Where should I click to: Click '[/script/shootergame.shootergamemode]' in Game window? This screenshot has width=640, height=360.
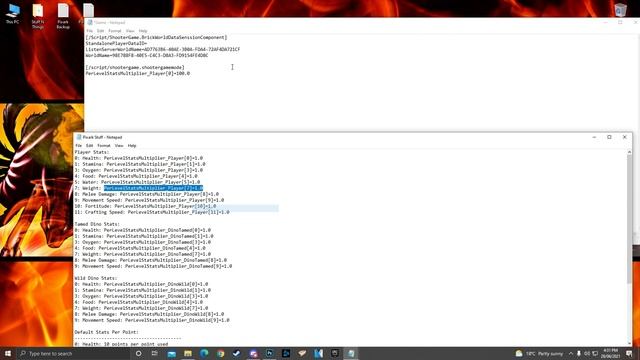pyautogui.click(x=135, y=67)
